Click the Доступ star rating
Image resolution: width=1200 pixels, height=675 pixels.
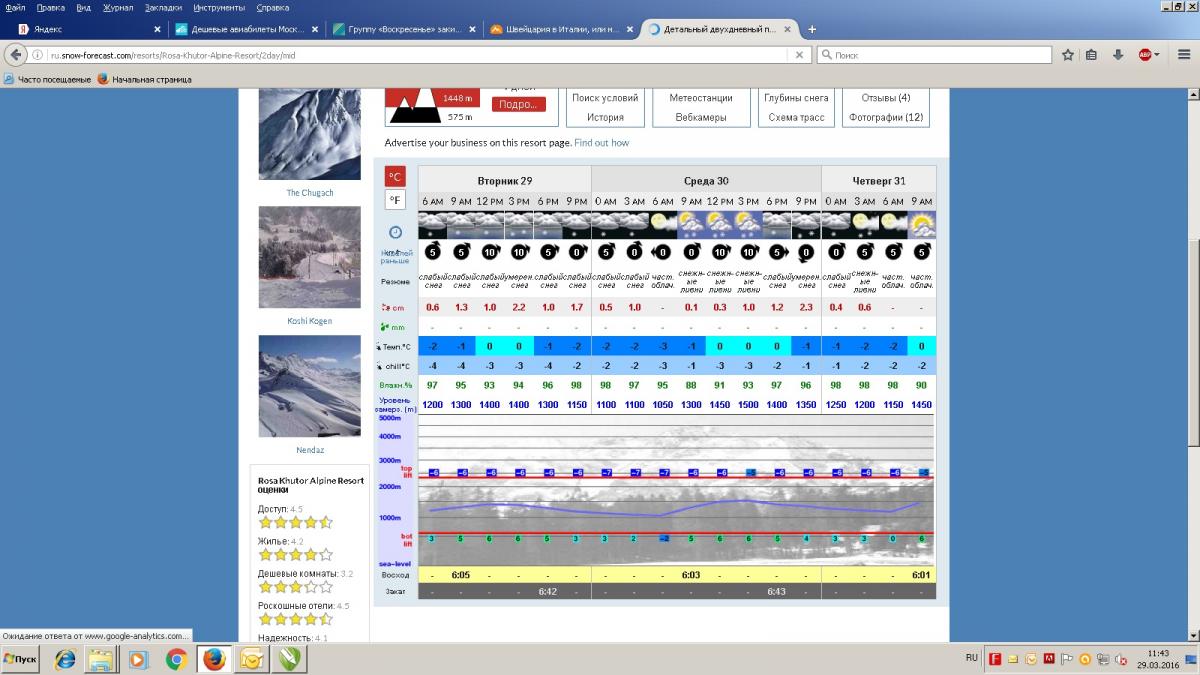295,522
